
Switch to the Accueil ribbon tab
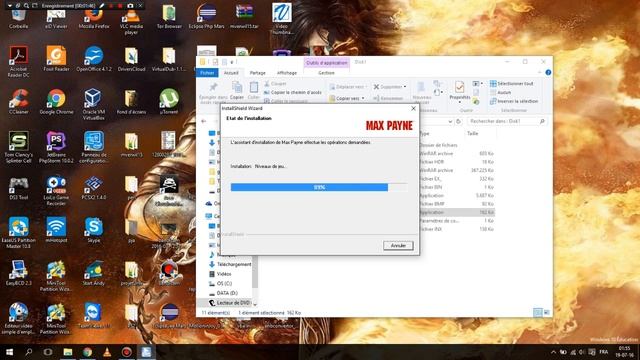pyautogui.click(x=231, y=73)
